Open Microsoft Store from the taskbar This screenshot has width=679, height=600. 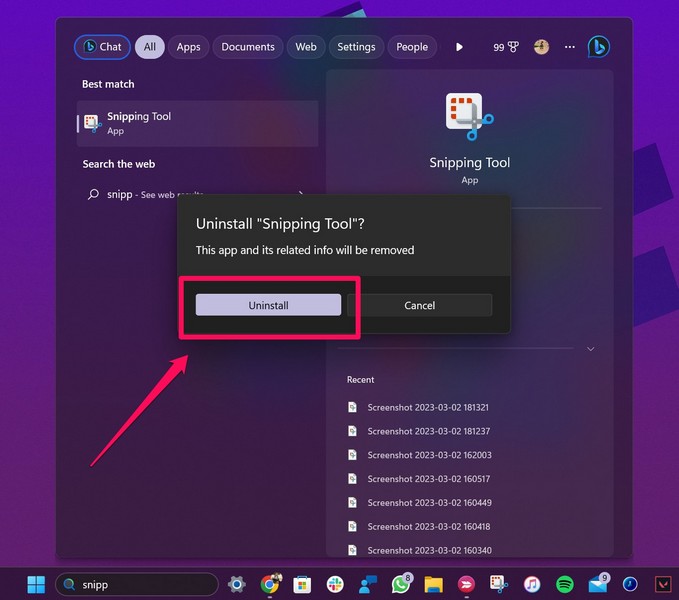pos(302,584)
